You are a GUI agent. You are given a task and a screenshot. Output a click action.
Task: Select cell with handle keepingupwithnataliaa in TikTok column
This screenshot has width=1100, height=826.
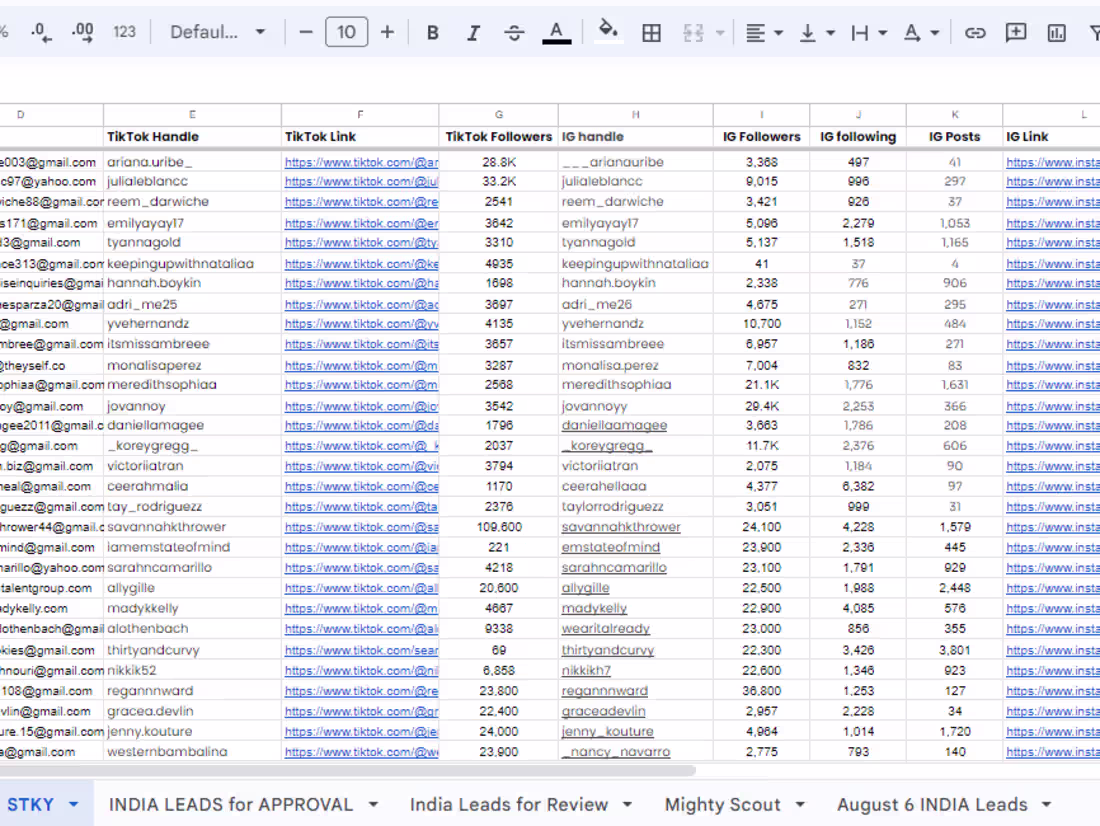[192, 264]
